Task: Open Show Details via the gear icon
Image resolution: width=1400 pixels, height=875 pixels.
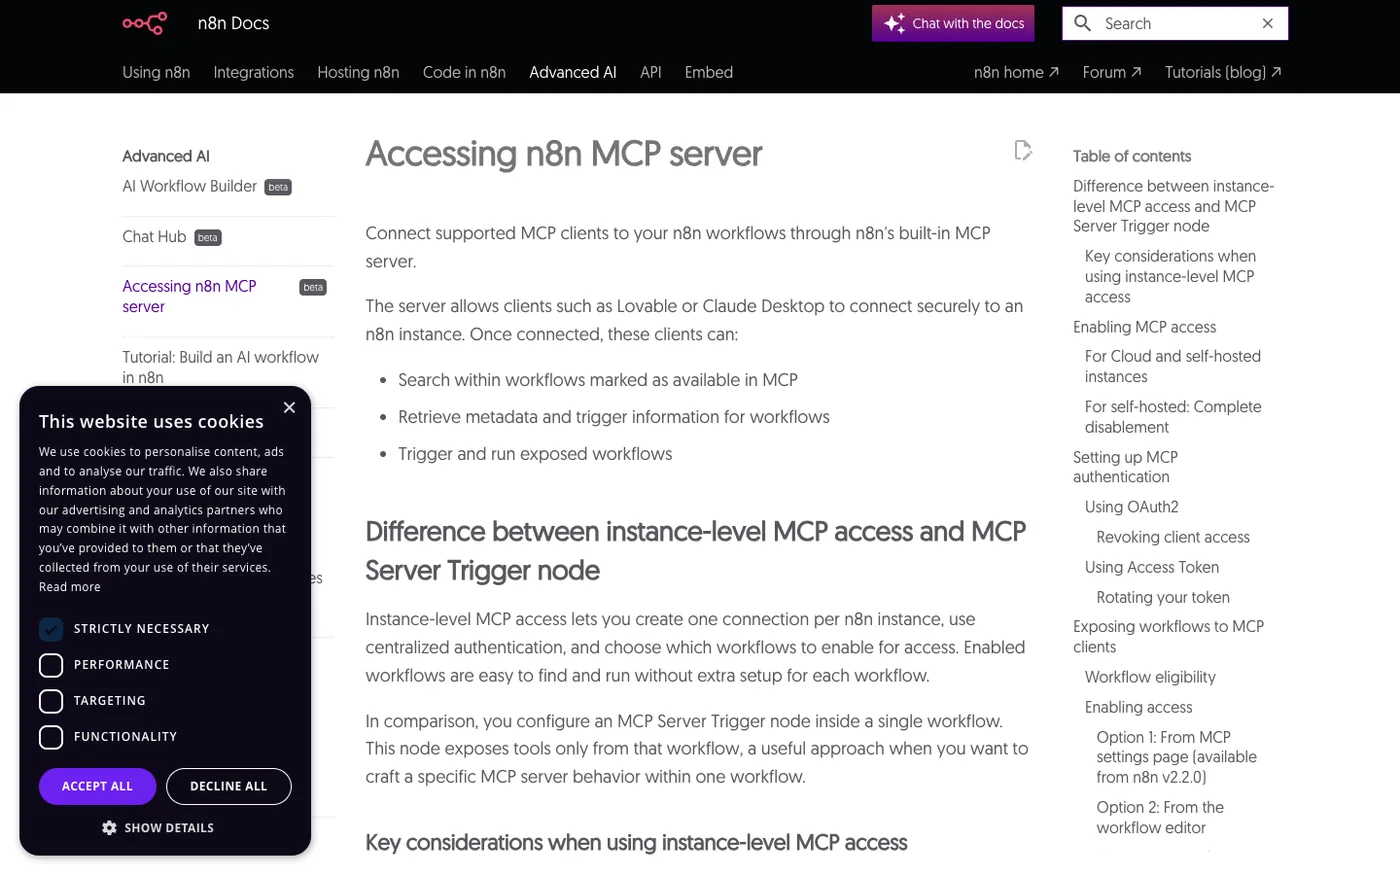Action: [x=109, y=827]
